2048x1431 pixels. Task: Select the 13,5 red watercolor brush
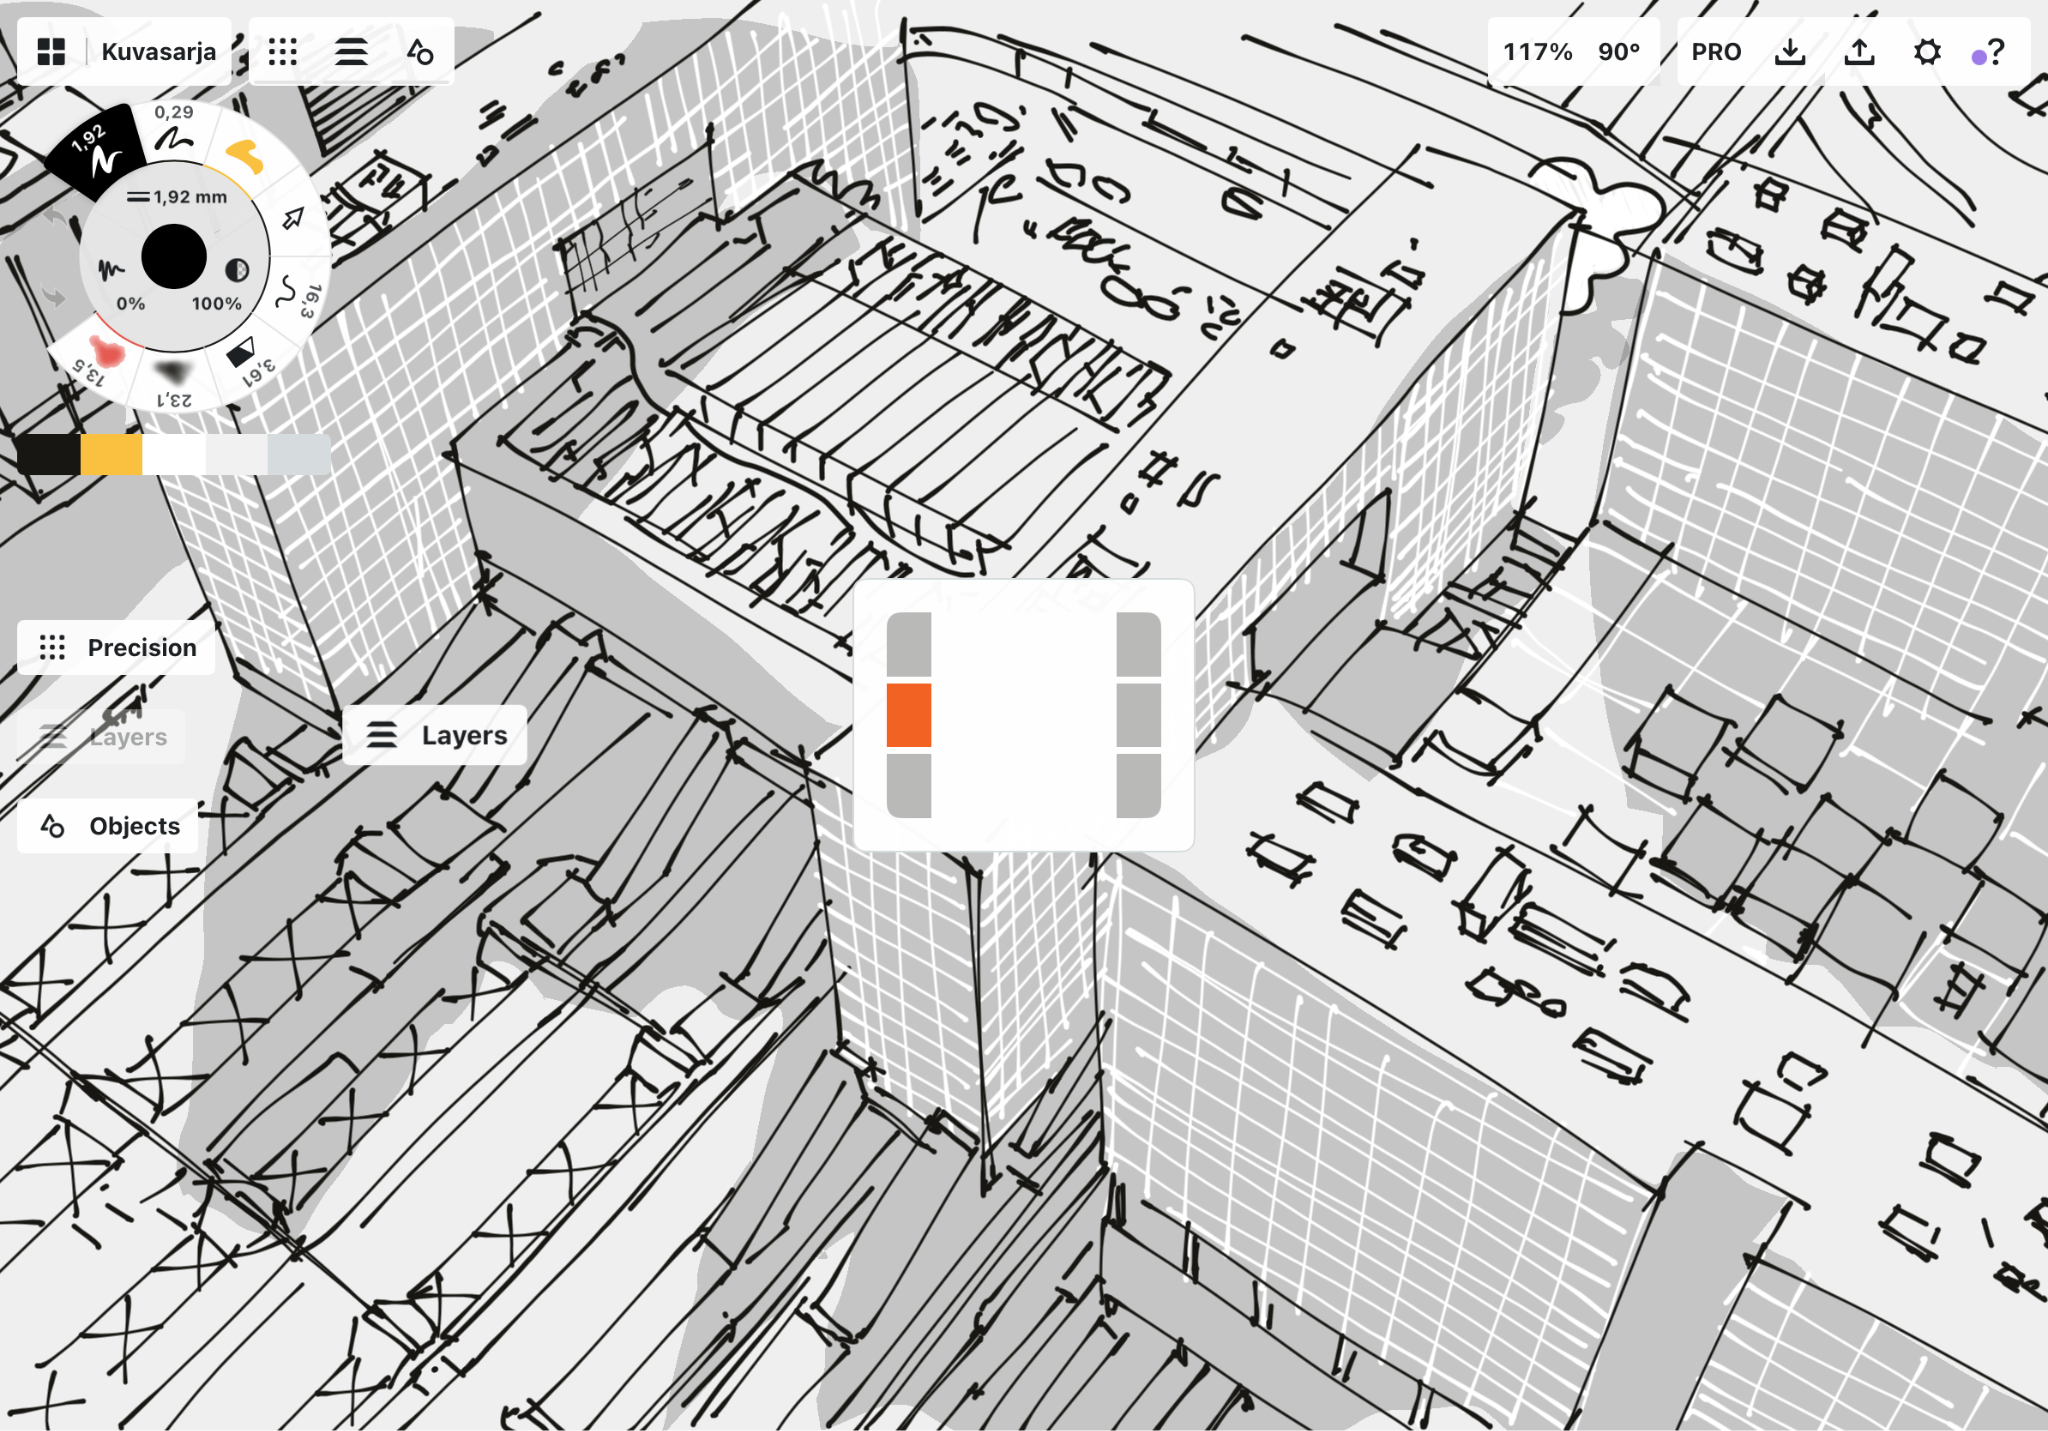(100, 358)
